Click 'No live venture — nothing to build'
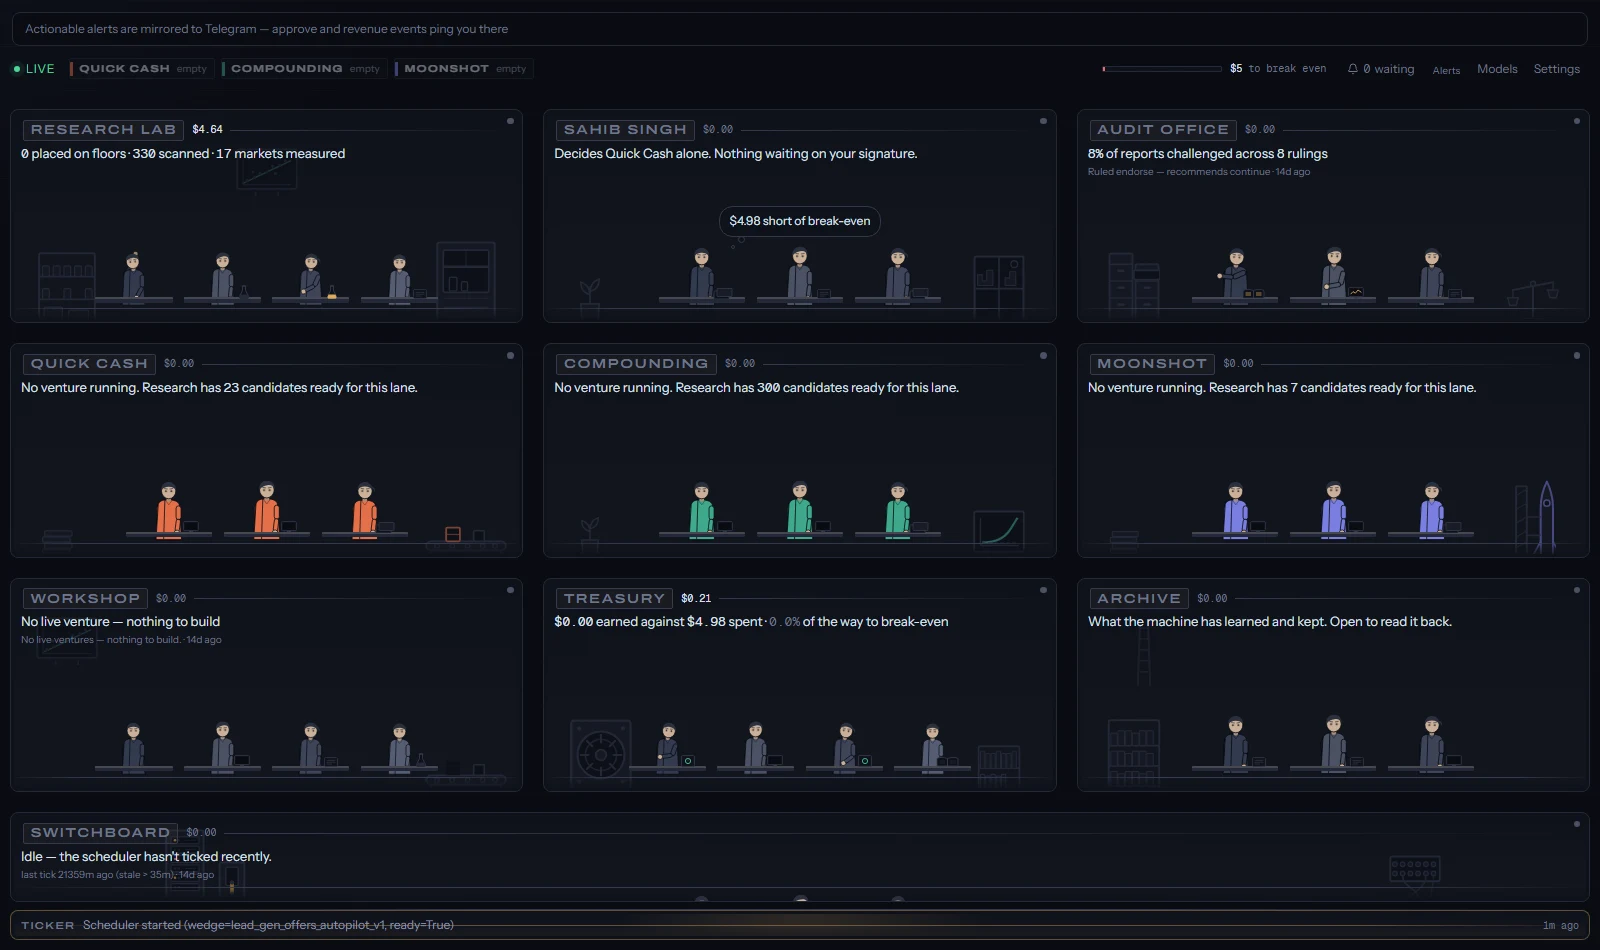Viewport: 1600px width, 950px height. [x=120, y=622]
